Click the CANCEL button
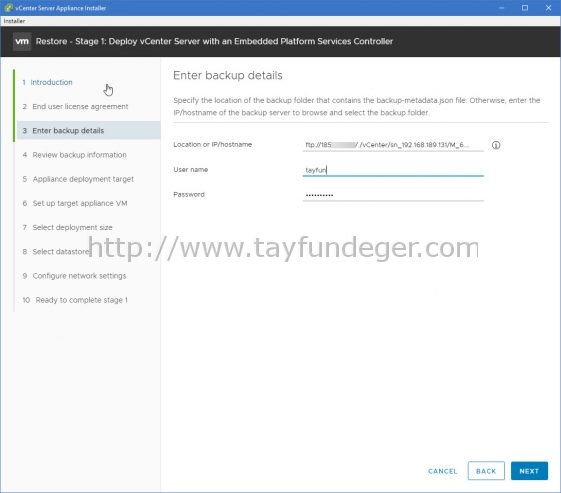This screenshot has width=561, height=493. point(443,471)
